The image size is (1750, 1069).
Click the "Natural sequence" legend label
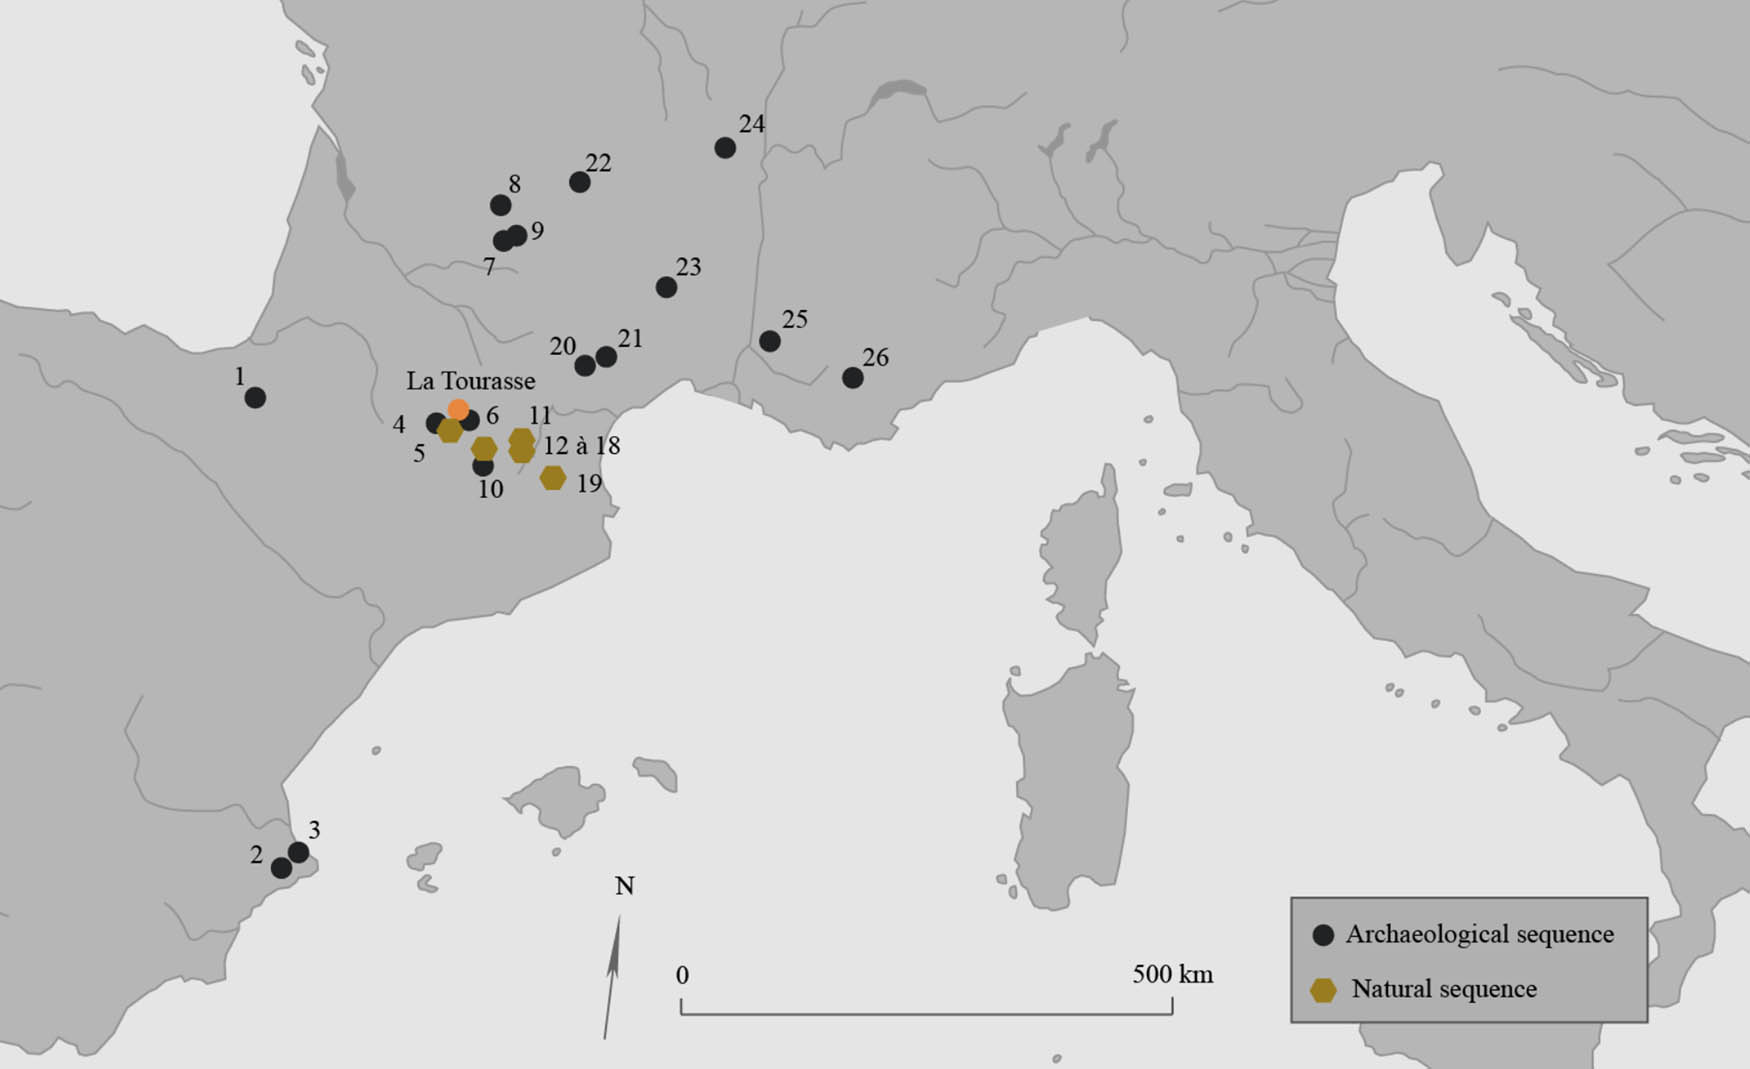(1444, 989)
